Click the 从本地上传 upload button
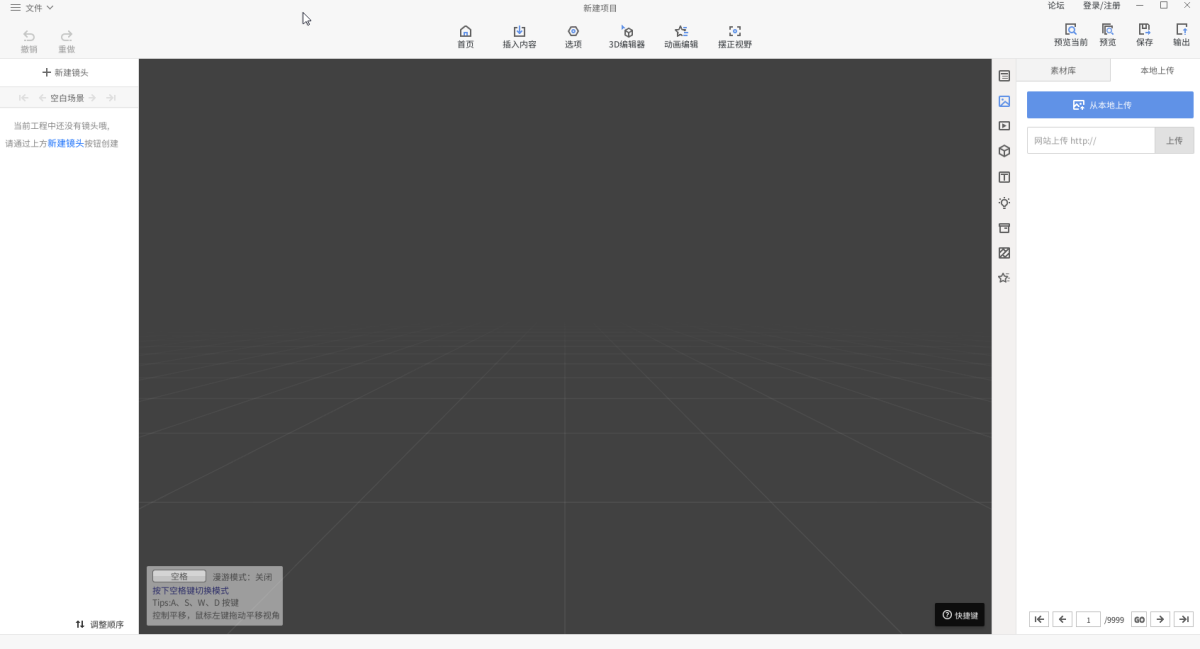This screenshot has width=1200, height=649. pyautogui.click(x=1110, y=104)
